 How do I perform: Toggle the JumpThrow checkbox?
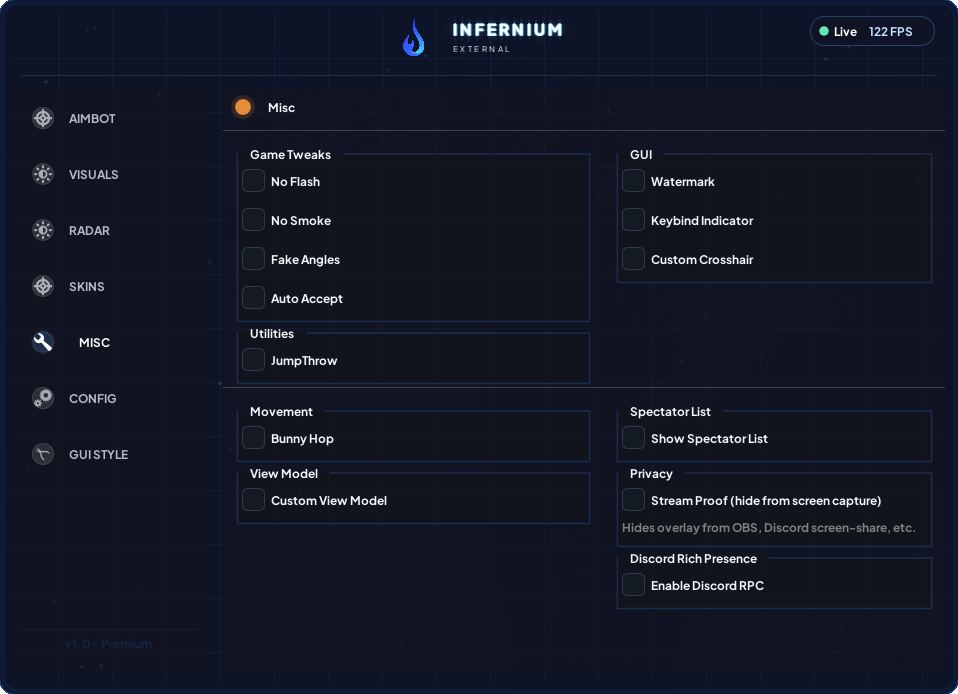tap(253, 360)
